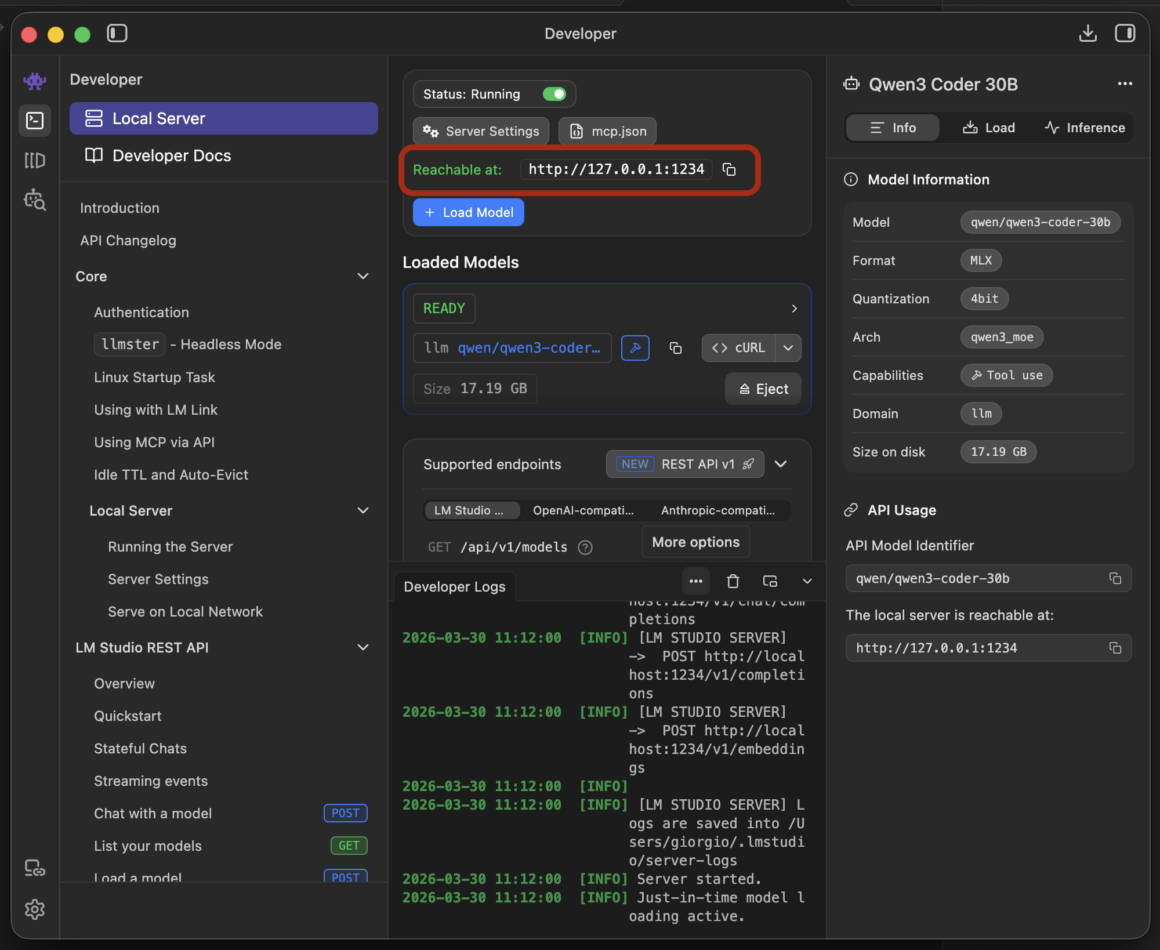Viewport: 1160px width, 950px height.
Task: Pop out the Developer Logs window icon
Action: [x=770, y=582]
